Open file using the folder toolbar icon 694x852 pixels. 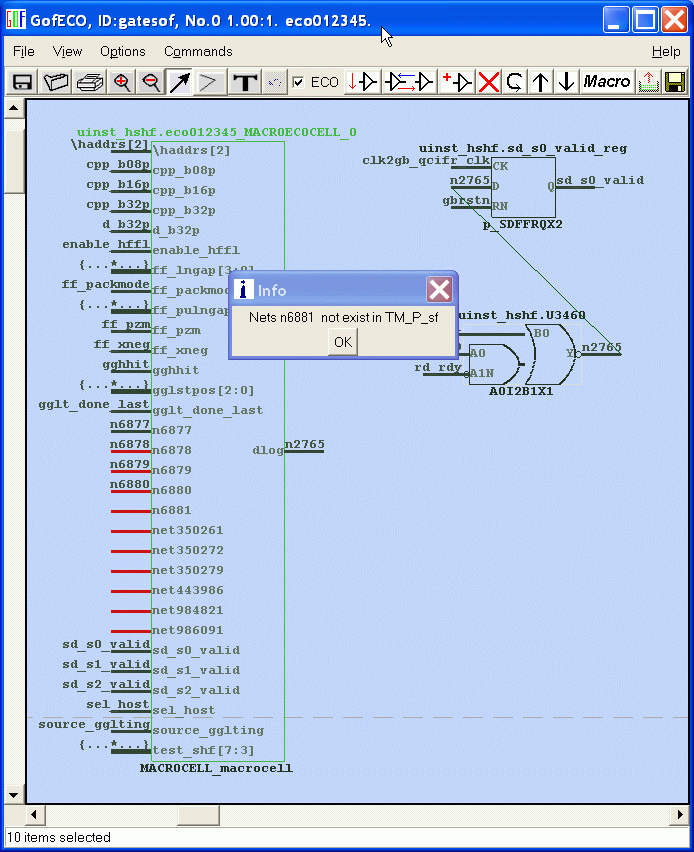point(56,82)
